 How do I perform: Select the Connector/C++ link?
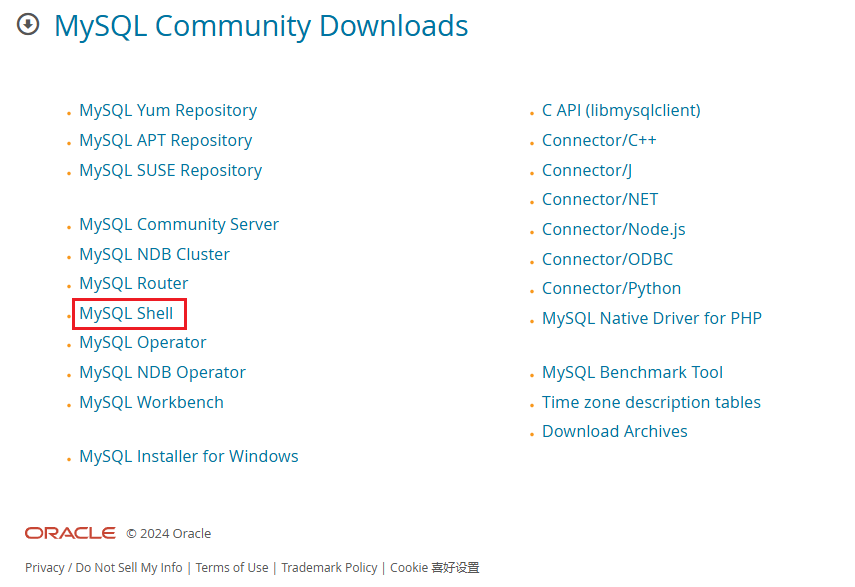(x=599, y=141)
